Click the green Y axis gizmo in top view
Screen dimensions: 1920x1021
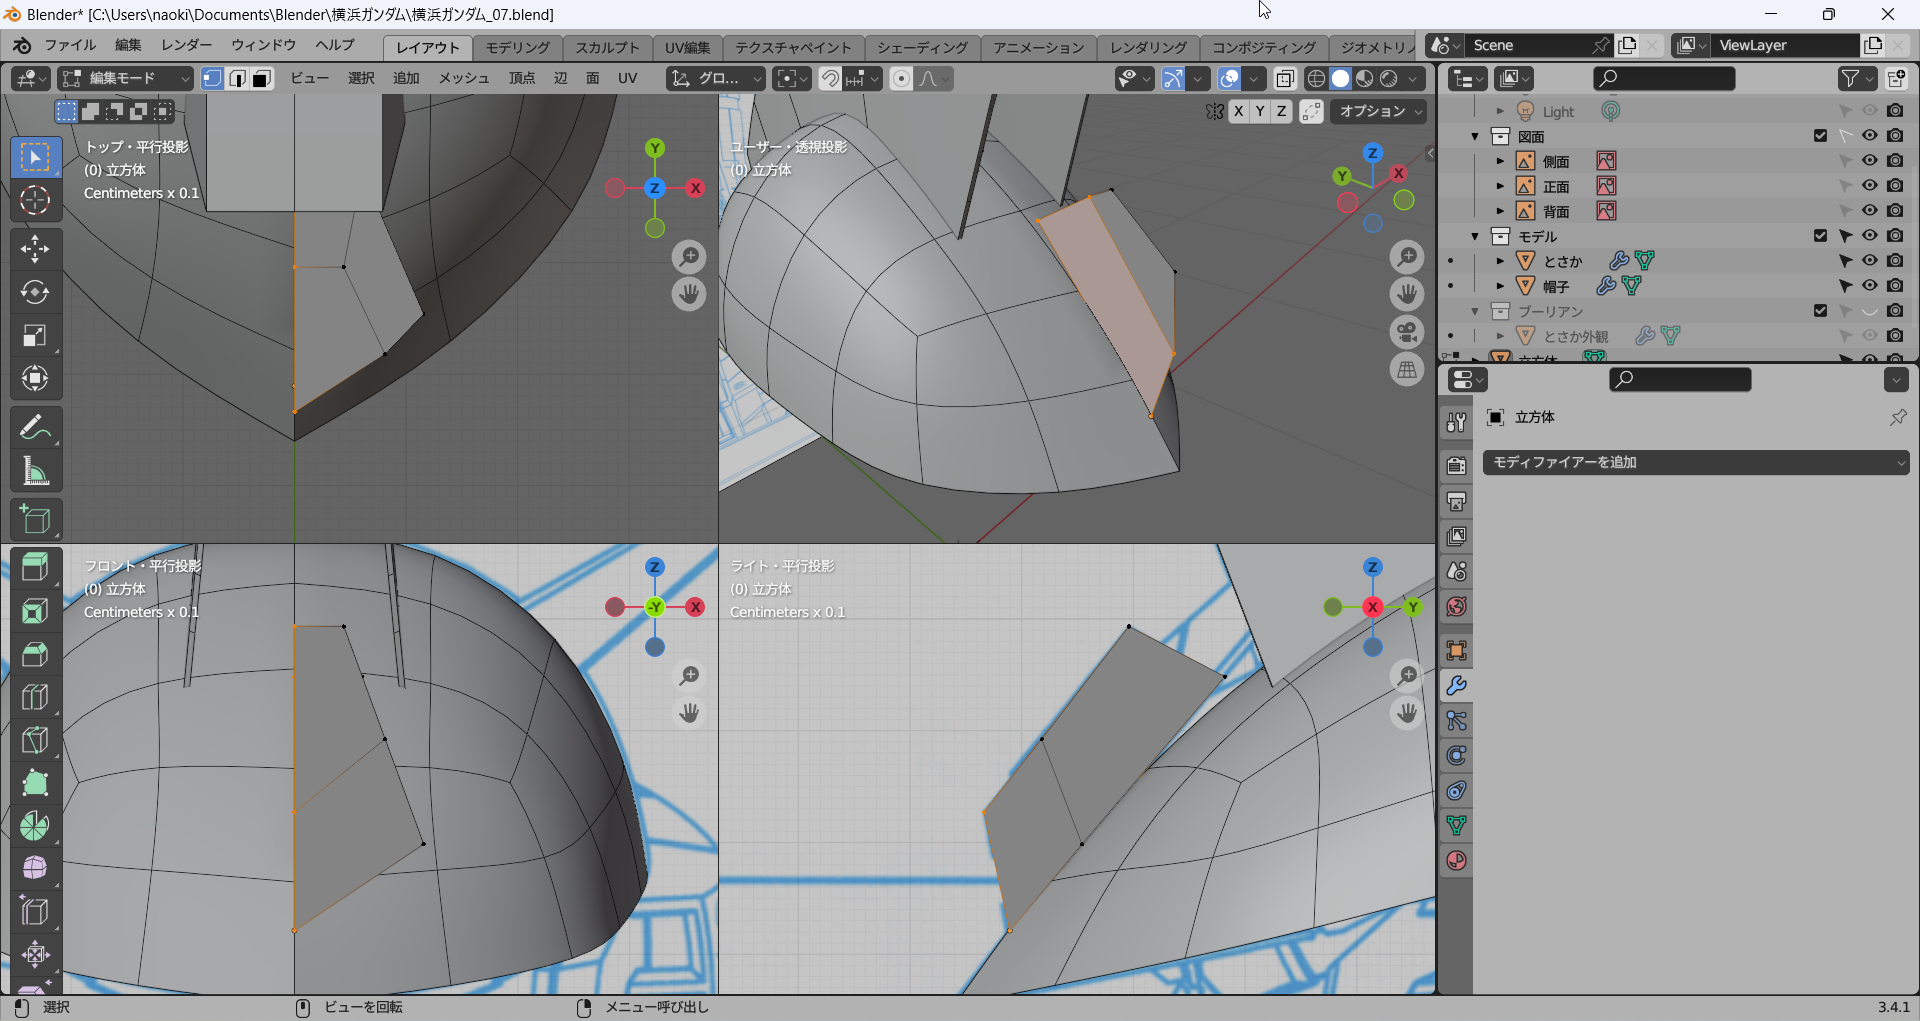pos(655,148)
